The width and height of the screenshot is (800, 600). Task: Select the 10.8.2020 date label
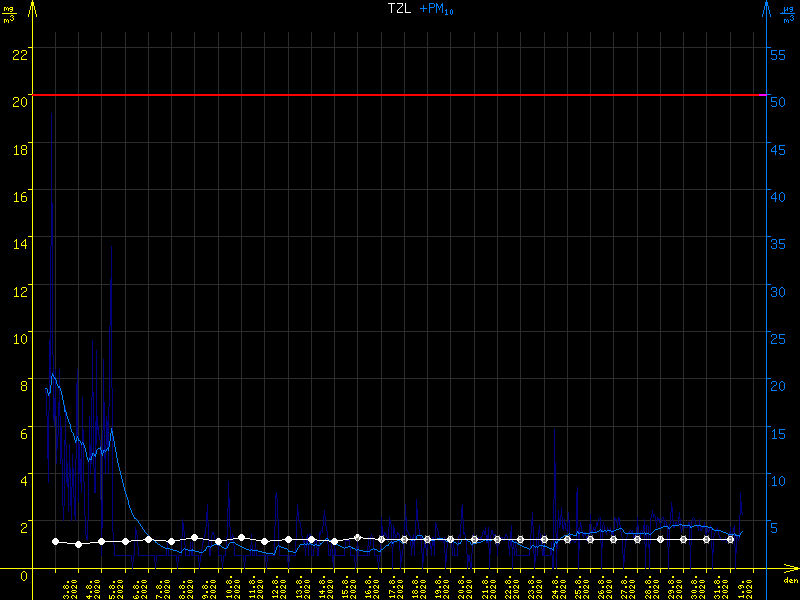coord(232,586)
